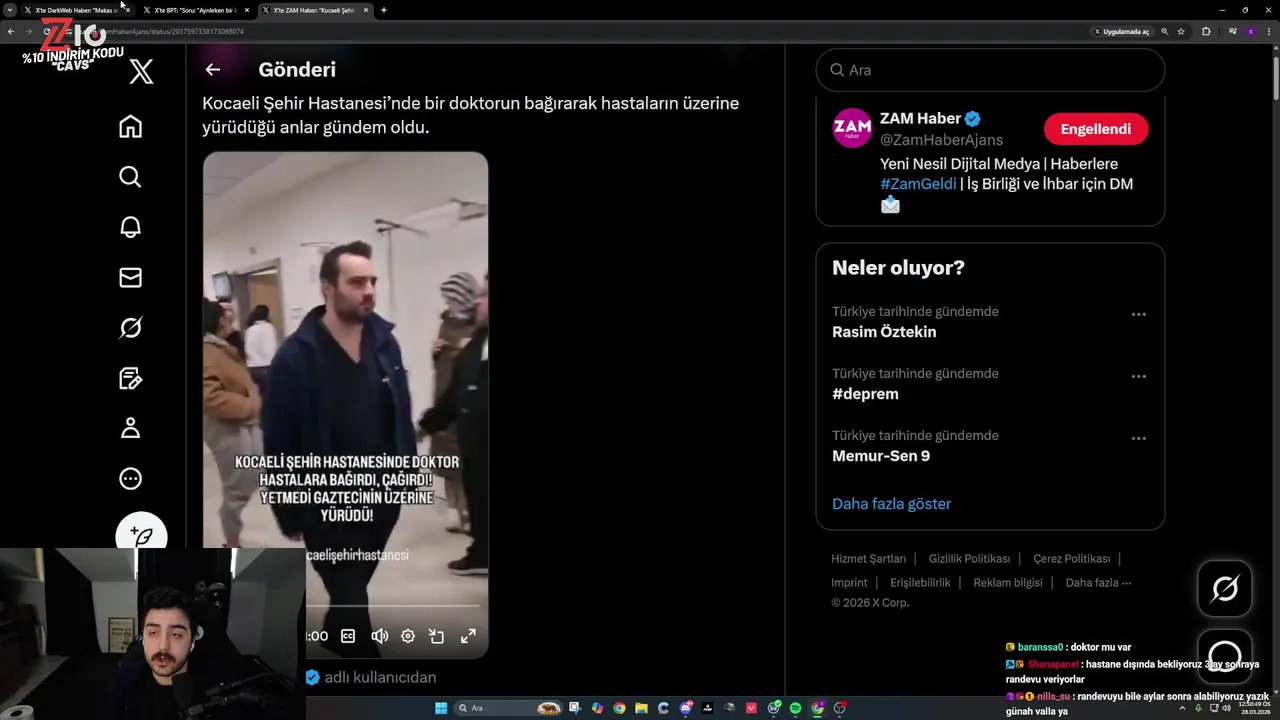Expand the video to fullscreen
Screen dimensions: 1280x720
pos(467,636)
